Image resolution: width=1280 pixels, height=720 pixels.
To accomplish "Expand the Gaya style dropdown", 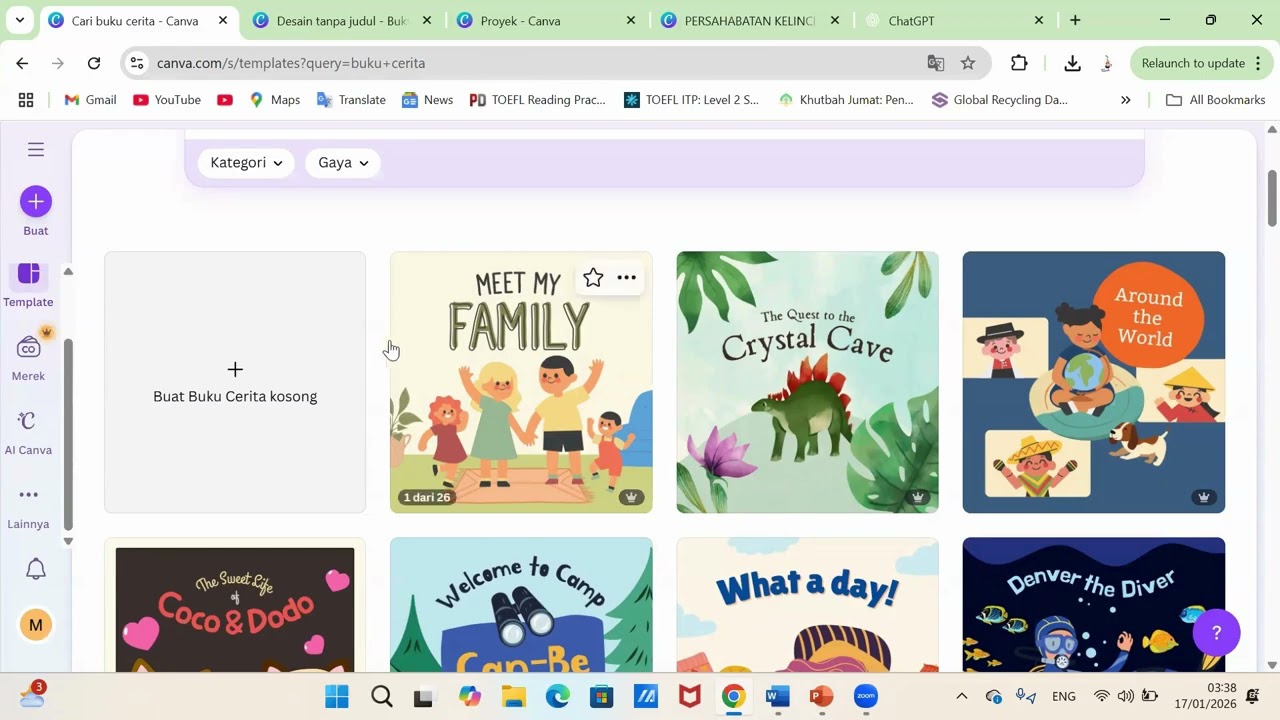I will point(343,163).
